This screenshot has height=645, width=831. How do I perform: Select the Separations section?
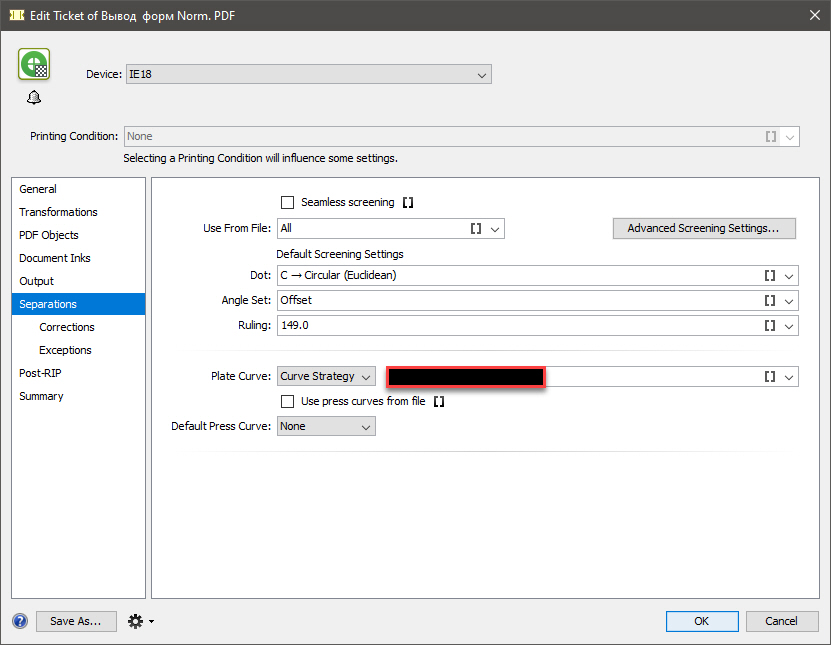pyautogui.click(x=78, y=304)
